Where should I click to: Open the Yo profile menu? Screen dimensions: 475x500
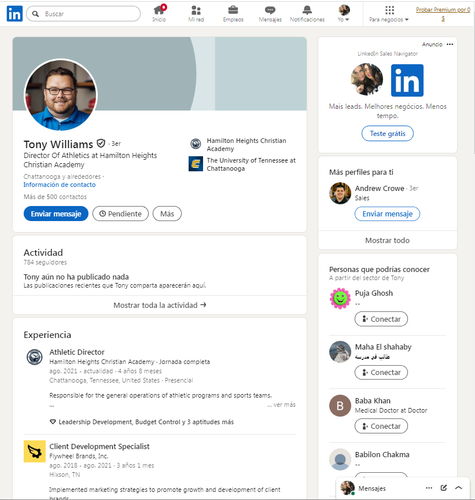(x=344, y=13)
